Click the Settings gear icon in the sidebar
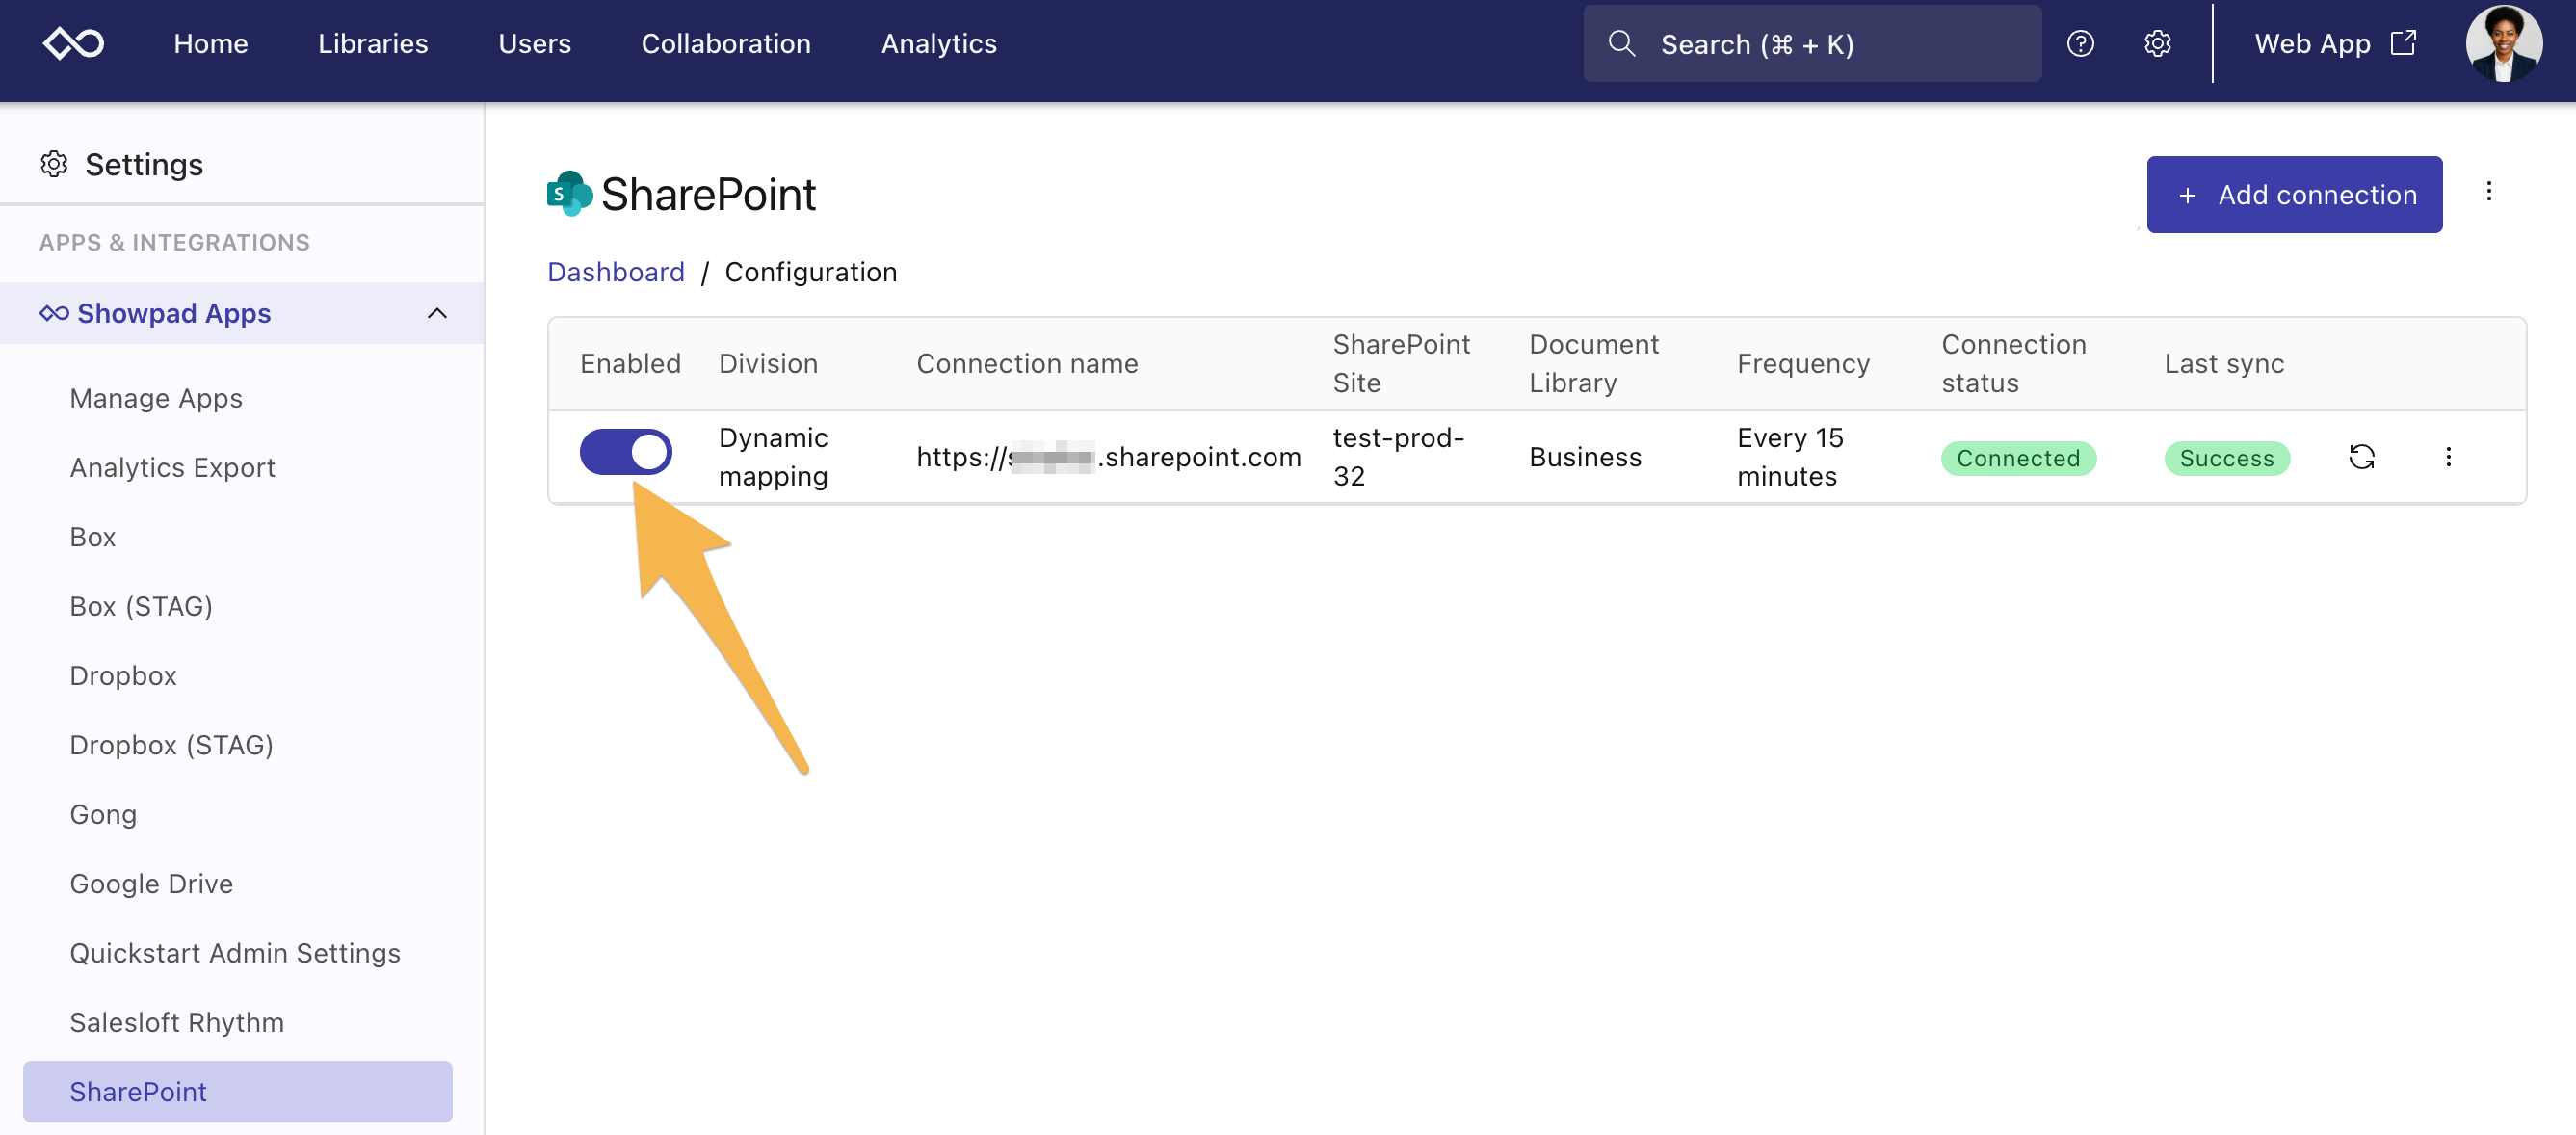This screenshot has width=2576, height=1135. (x=54, y=164)
